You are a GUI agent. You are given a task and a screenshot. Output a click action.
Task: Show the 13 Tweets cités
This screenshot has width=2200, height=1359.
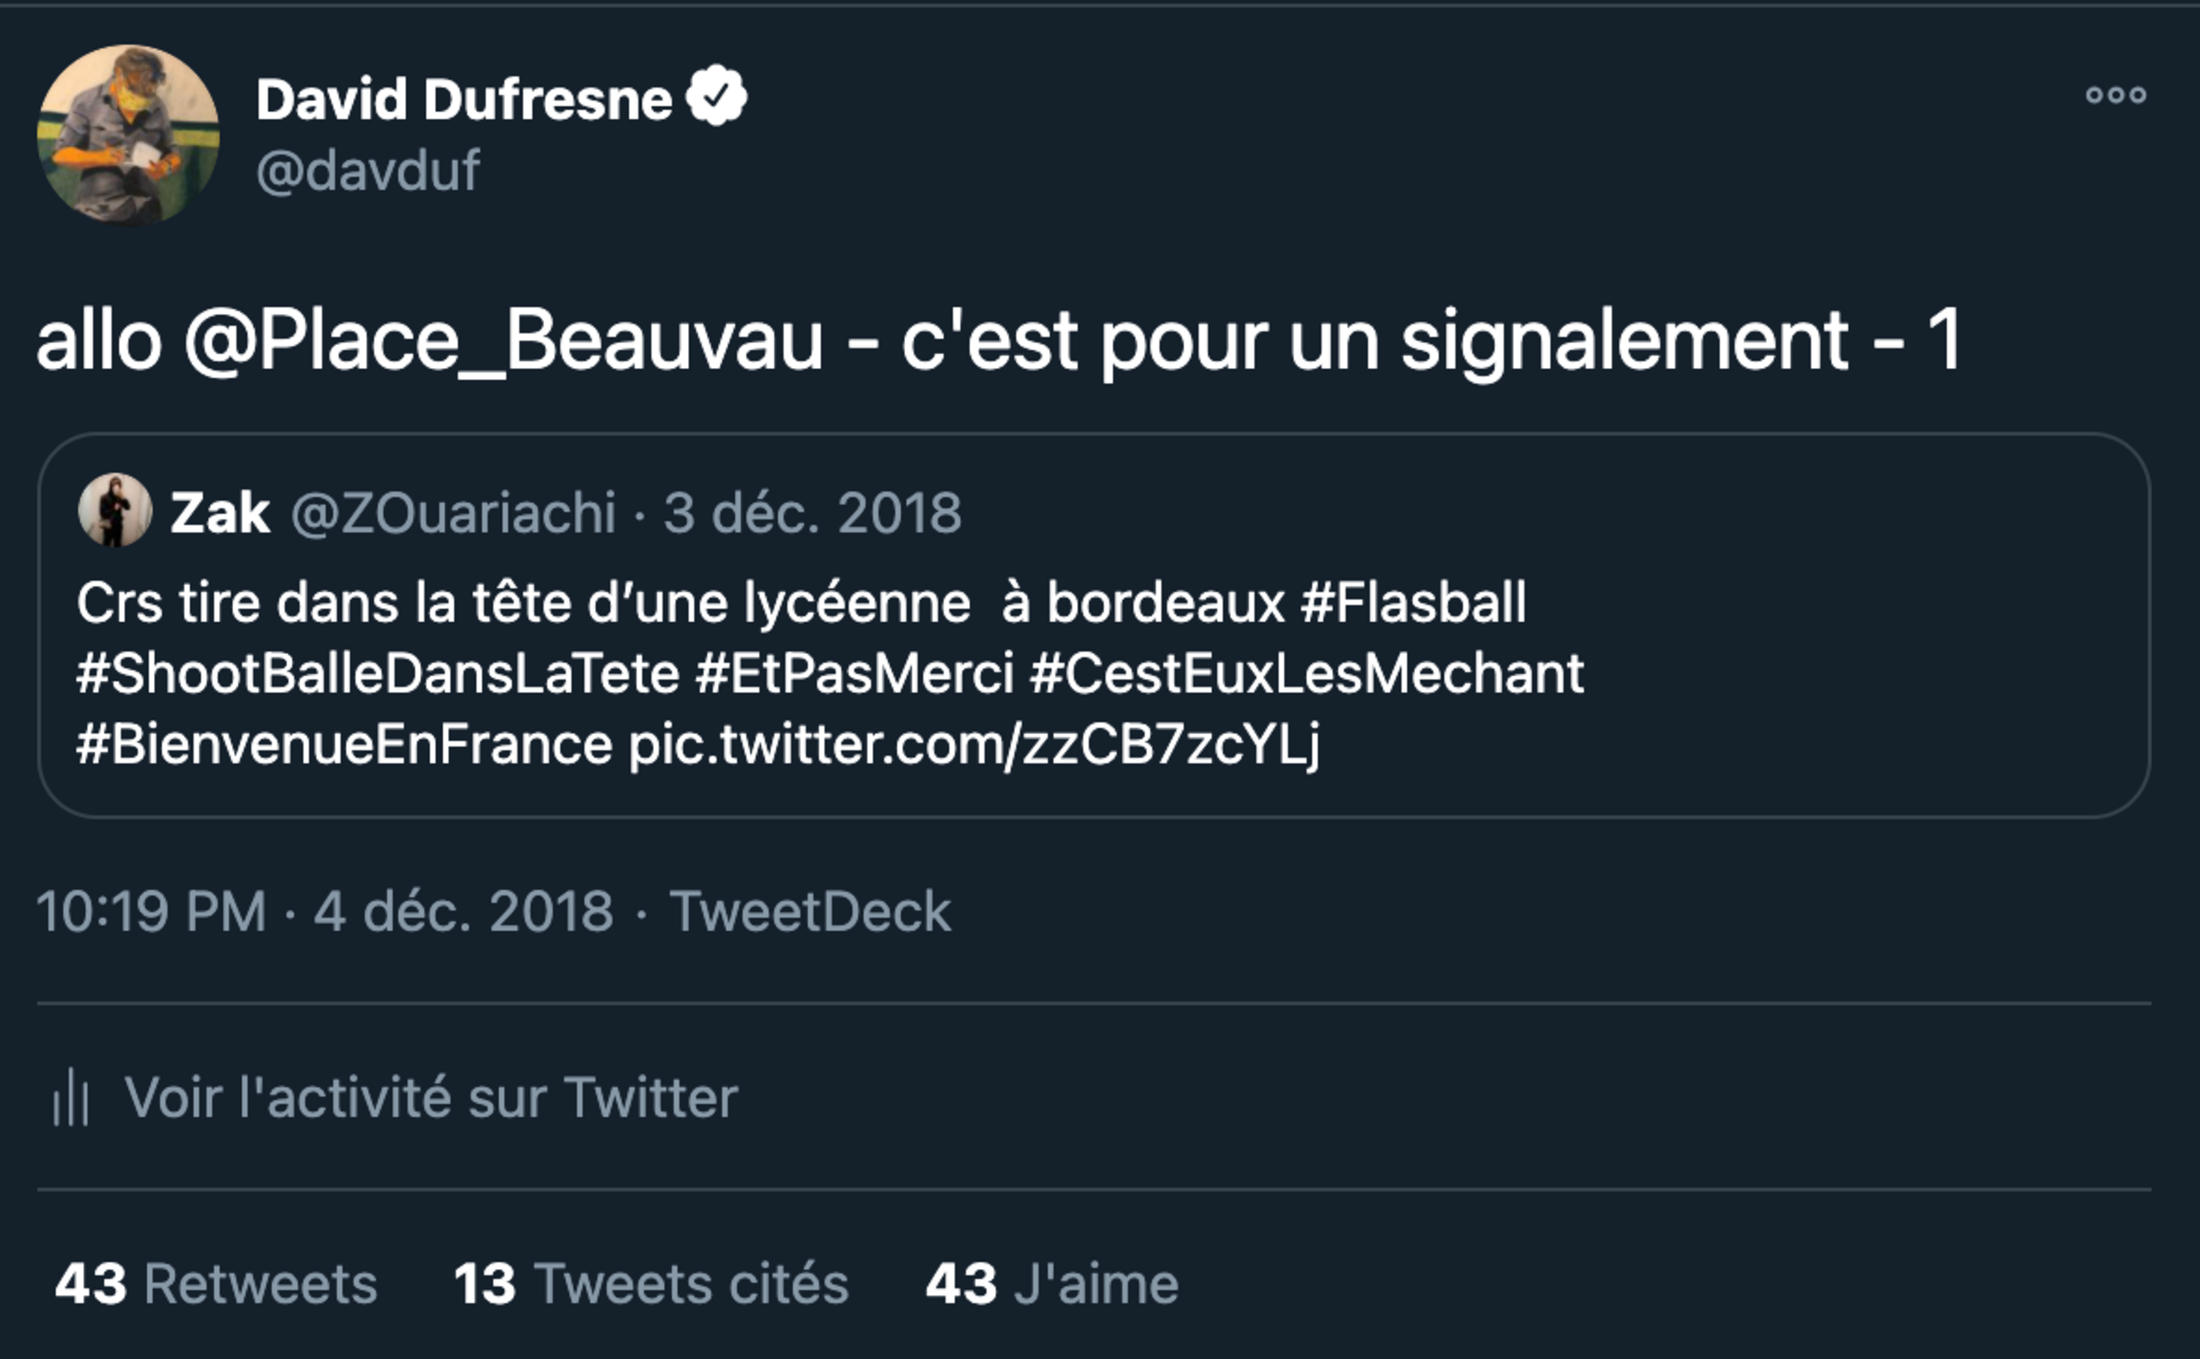[651, 1283]
